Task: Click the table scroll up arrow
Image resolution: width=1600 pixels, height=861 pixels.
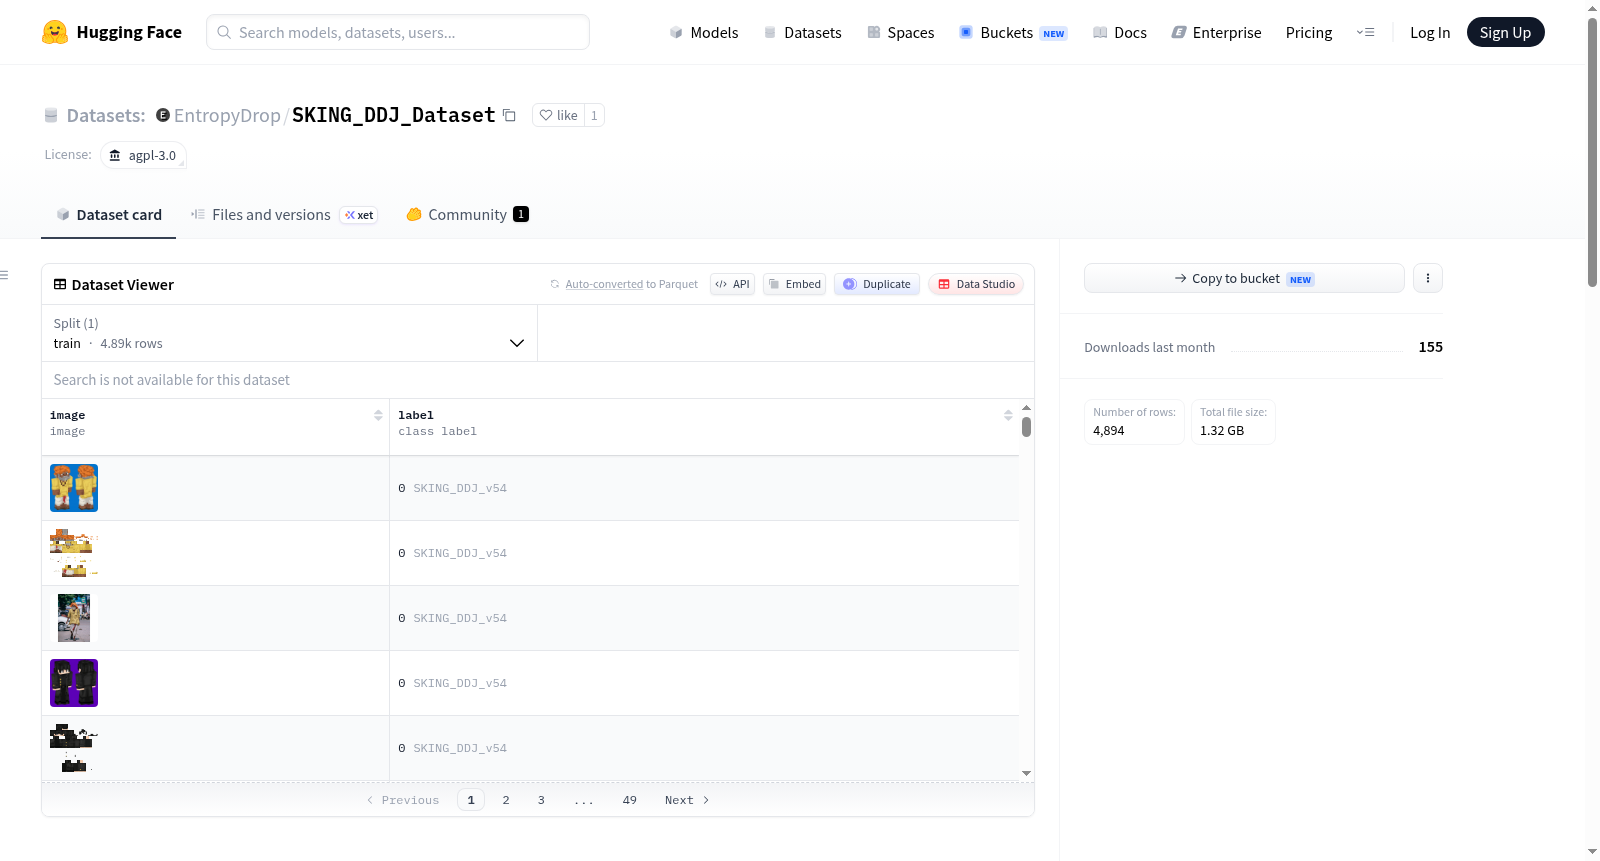Action: (x=1026, y=408)
